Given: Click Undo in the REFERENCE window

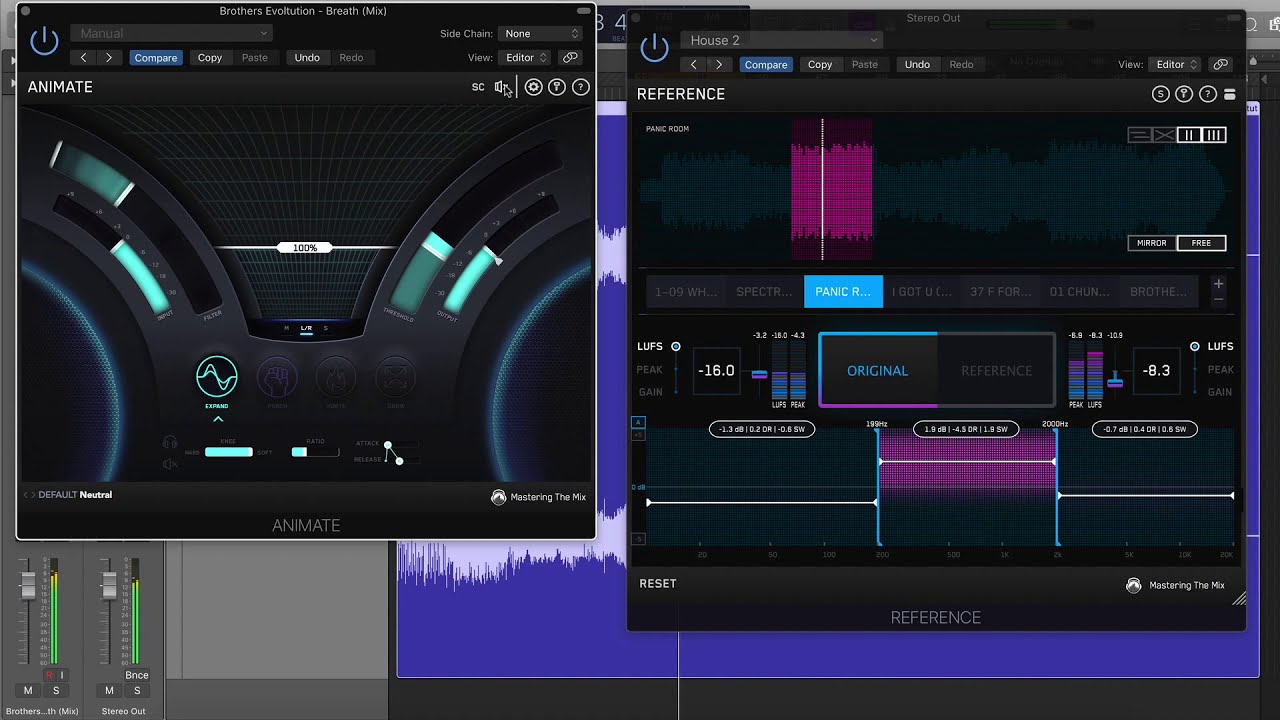Looking at the screenshot, I should 917,64.
